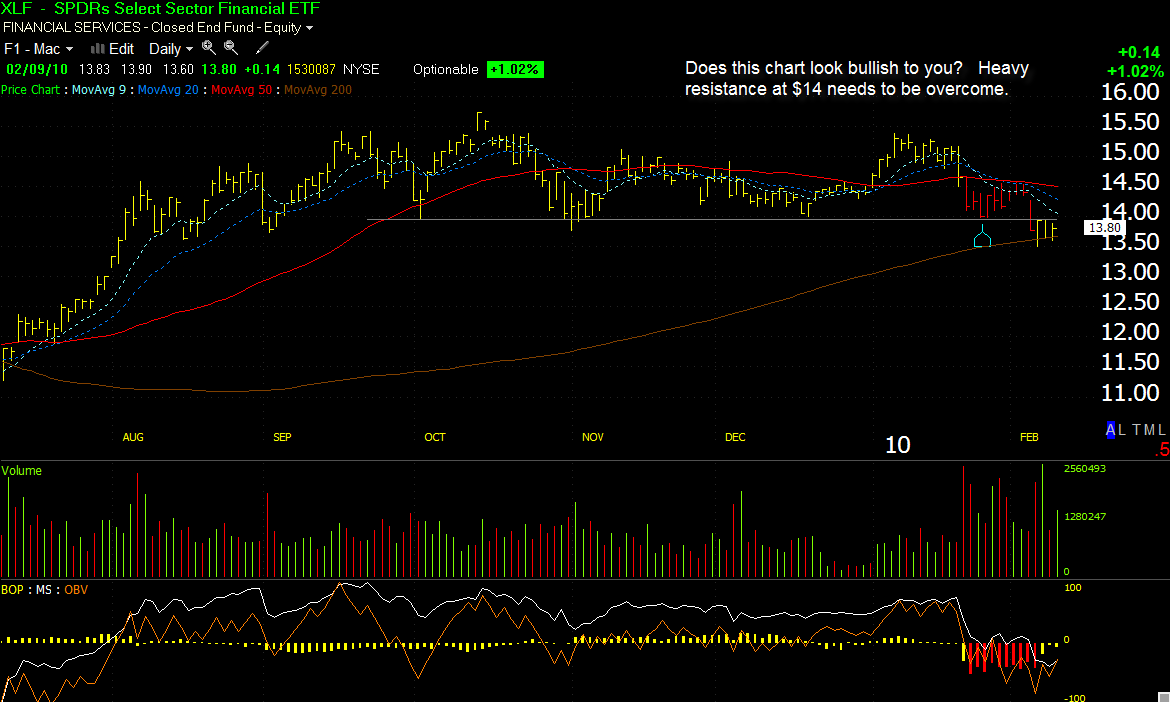Click the BOP indicator label

13,589
